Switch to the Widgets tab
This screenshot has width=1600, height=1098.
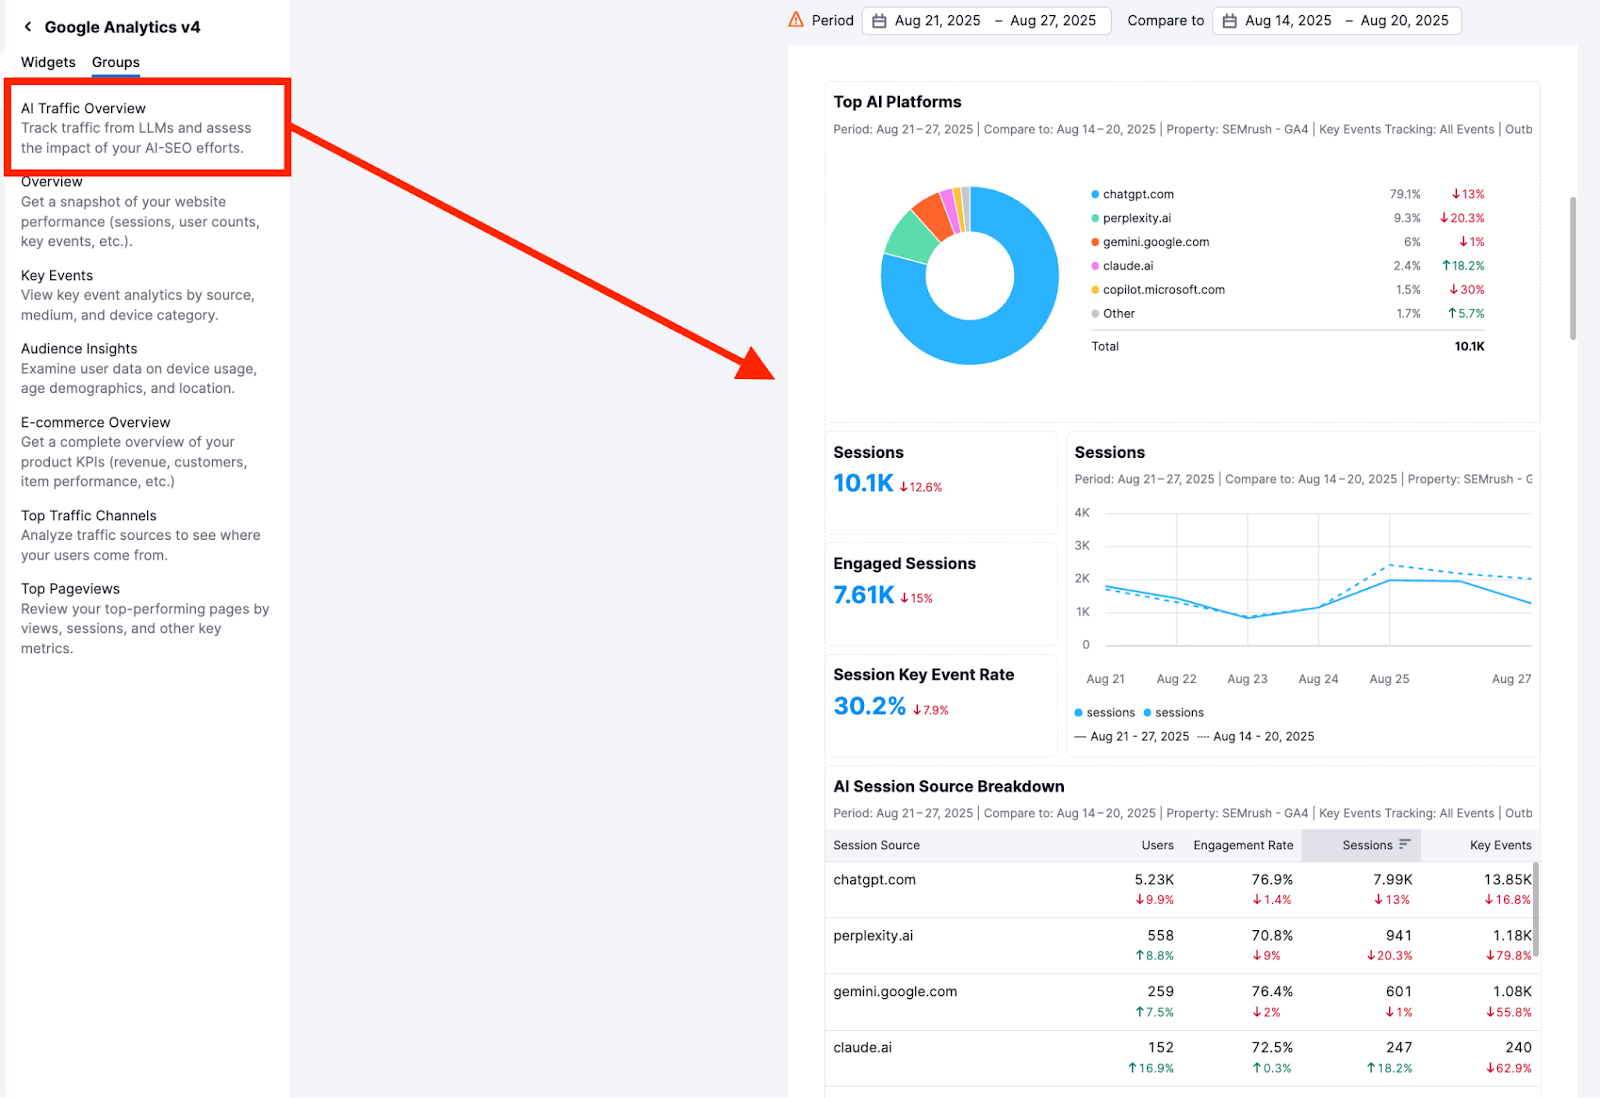coord(47,62)
